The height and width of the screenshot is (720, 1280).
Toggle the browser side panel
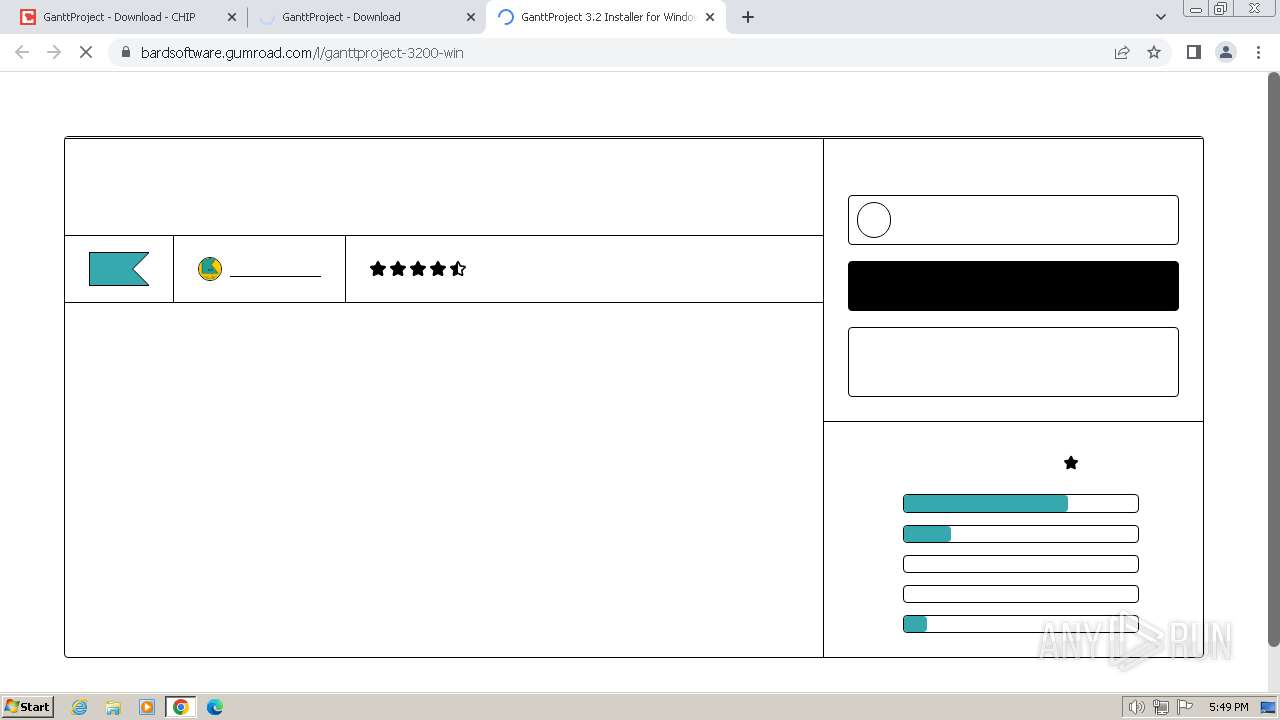tap(1193, 52)
